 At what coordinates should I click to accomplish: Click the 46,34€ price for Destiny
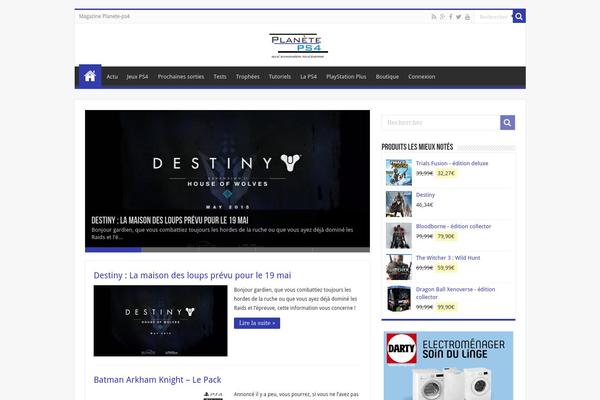coord(424,205)
